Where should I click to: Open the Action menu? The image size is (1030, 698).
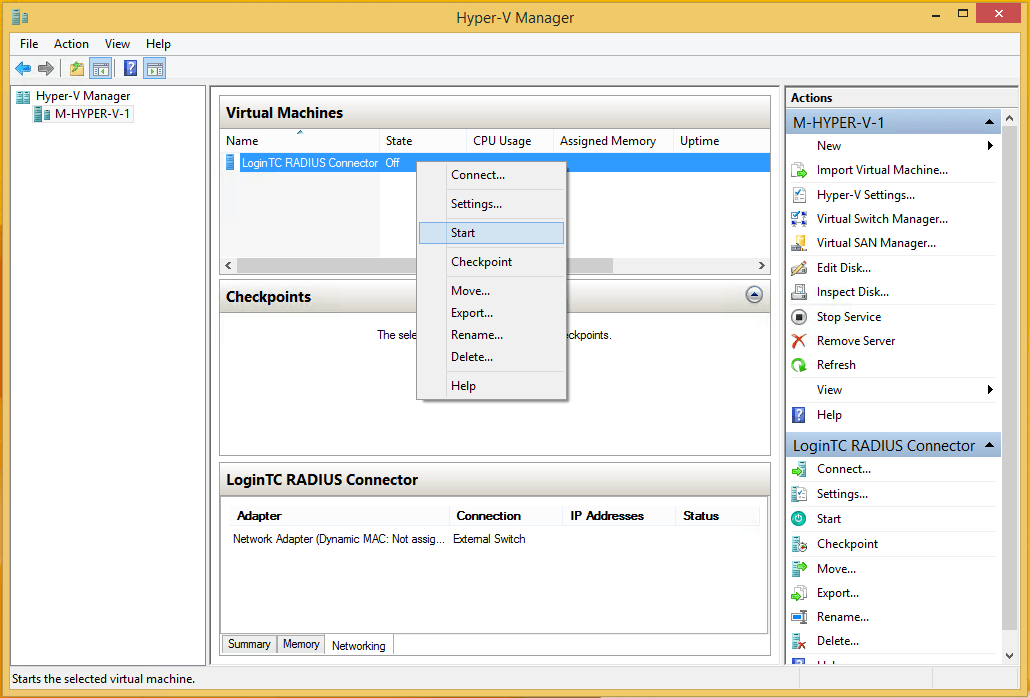71,44
